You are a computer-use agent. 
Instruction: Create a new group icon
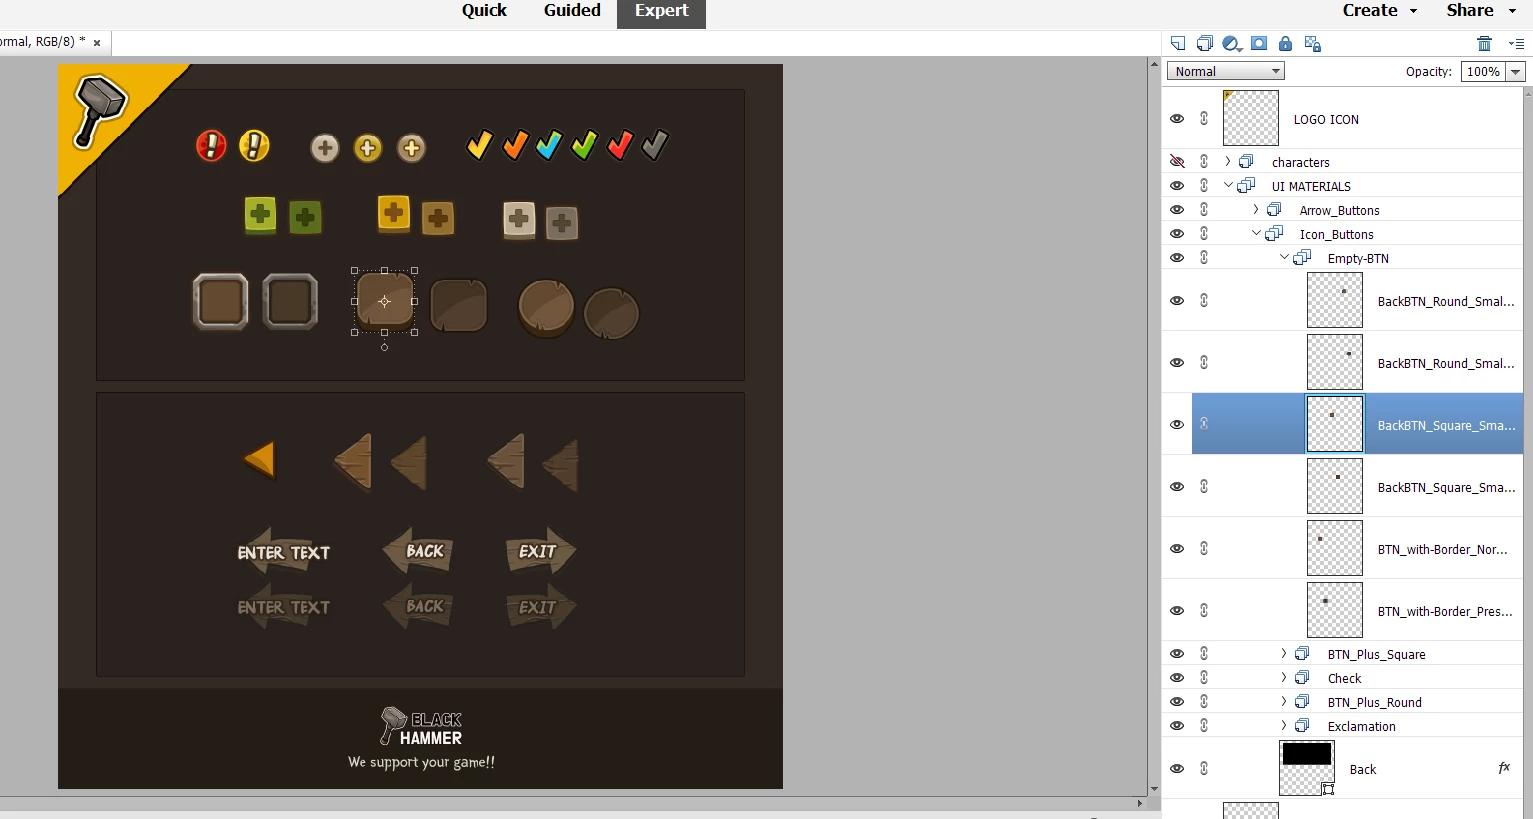click(1205, 43)
